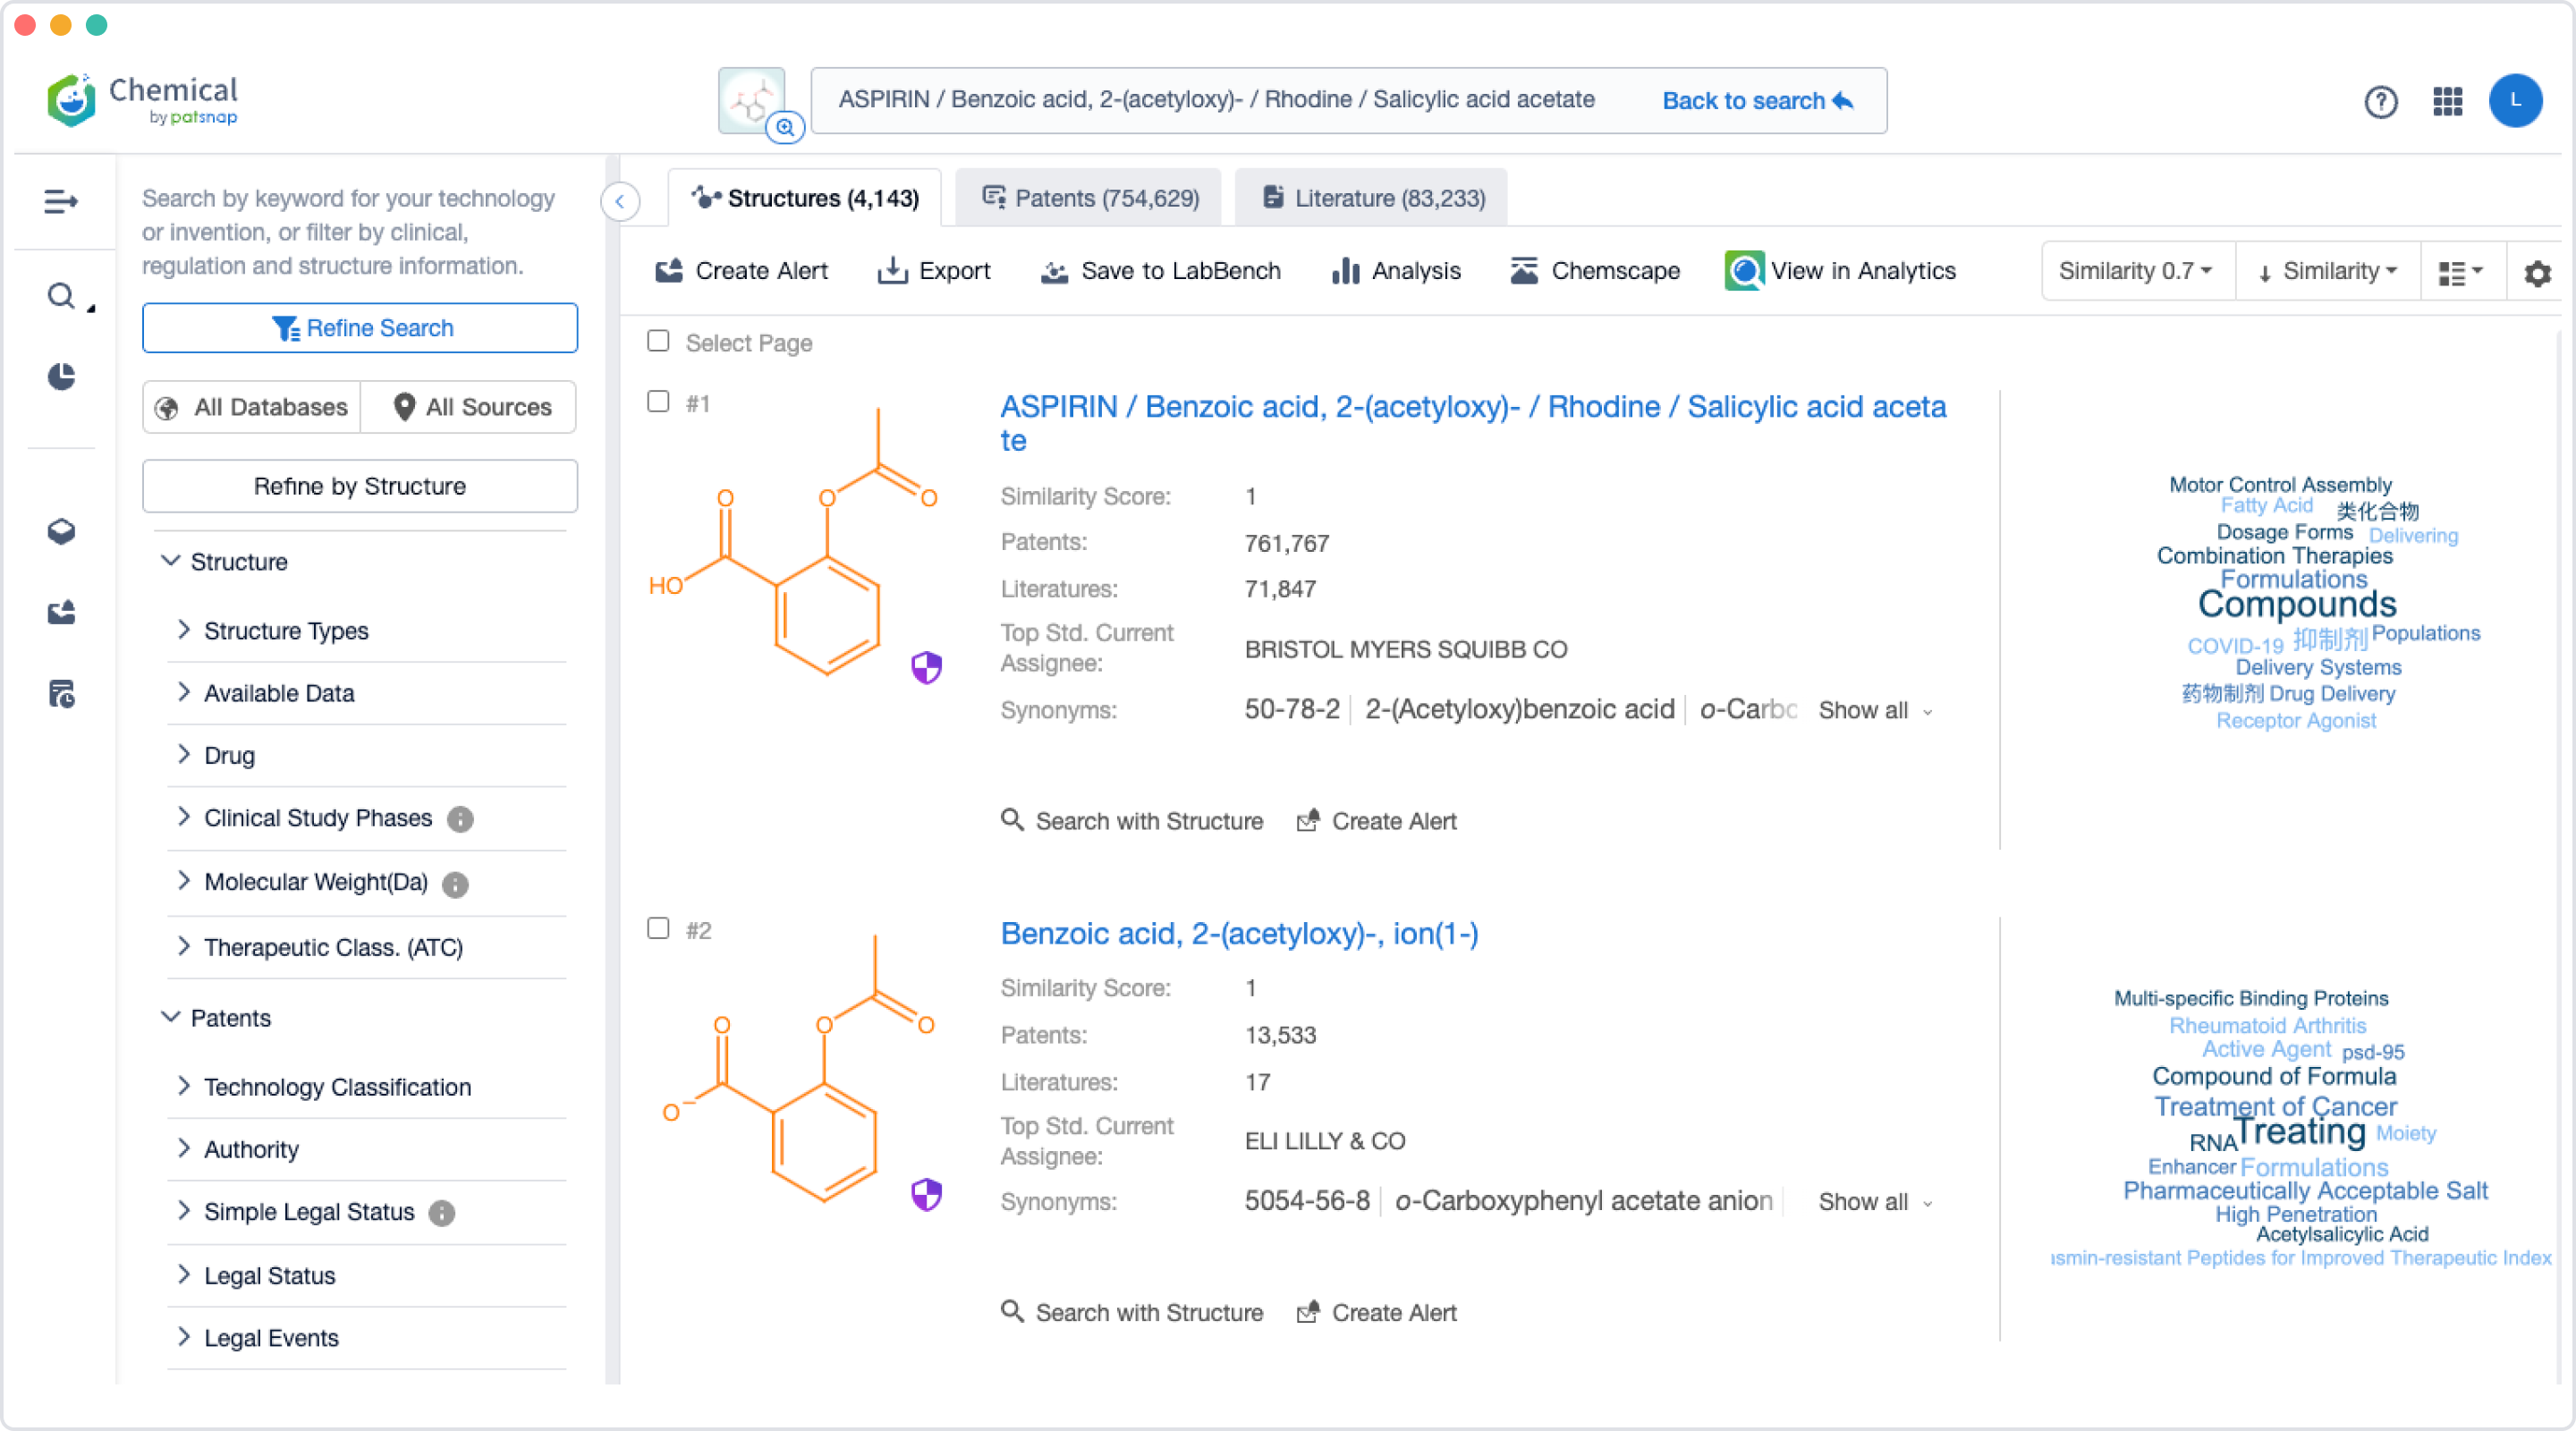Image resolution: width=2576 pixels, height=1431 pixels.
Task: Collapse the filter panel with arrow button
Action: coord(619,201)
